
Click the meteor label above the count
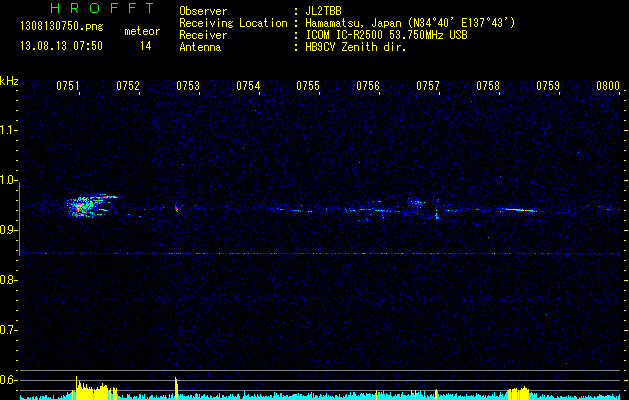pyautogui.click(x=141, y=32)
